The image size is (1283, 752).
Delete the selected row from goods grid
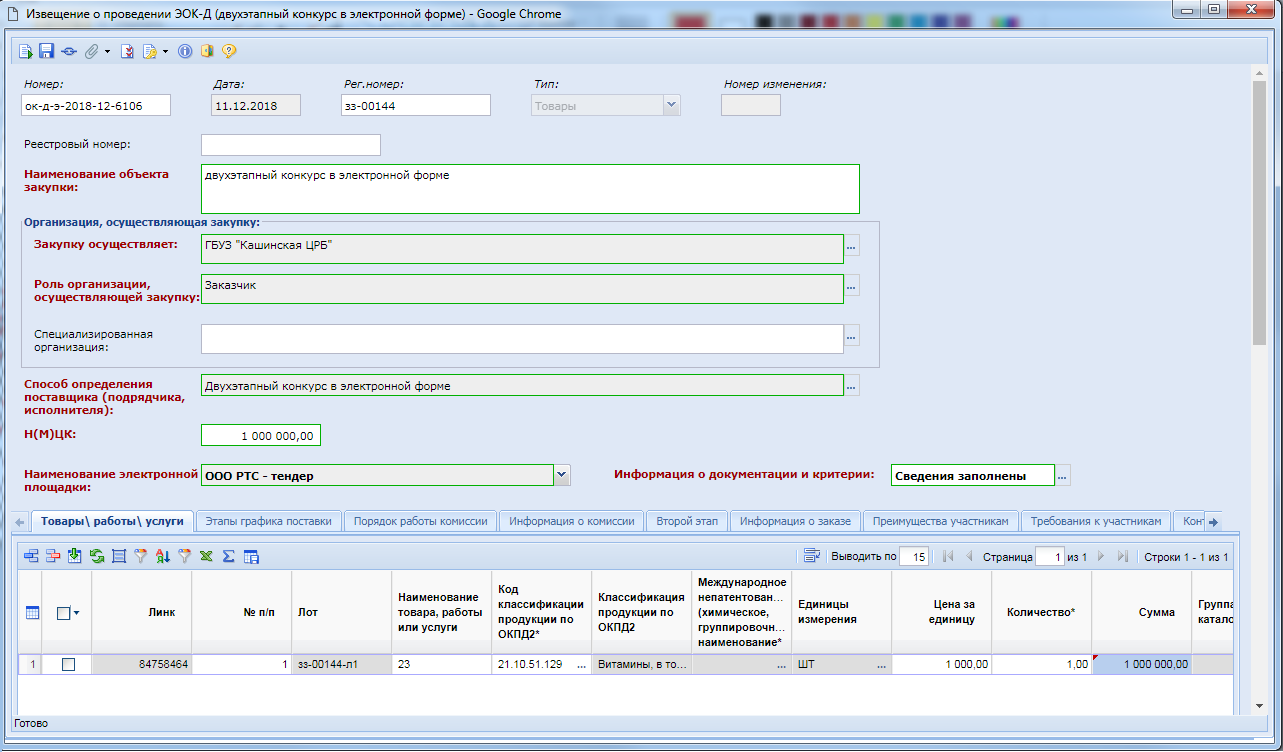(x=53, y=555)
